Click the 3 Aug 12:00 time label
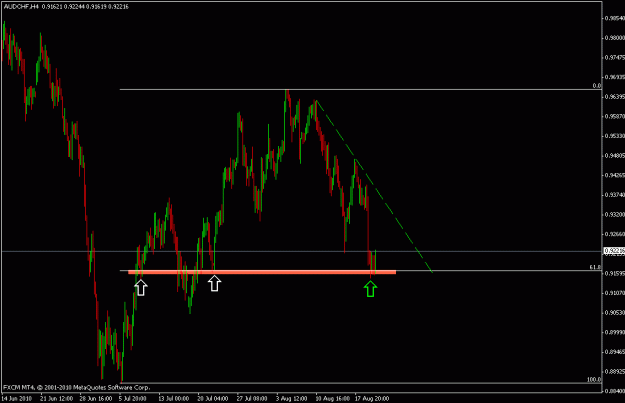The image size is (625, 403). 292,398
